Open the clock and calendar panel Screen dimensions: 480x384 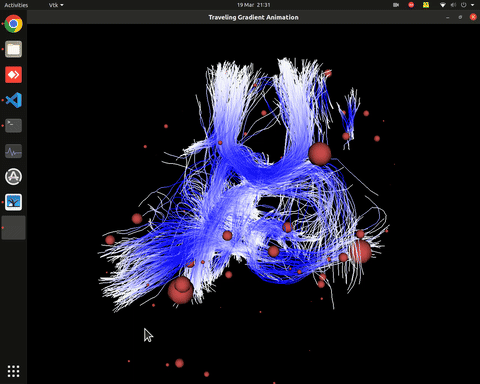coord(253,5)
